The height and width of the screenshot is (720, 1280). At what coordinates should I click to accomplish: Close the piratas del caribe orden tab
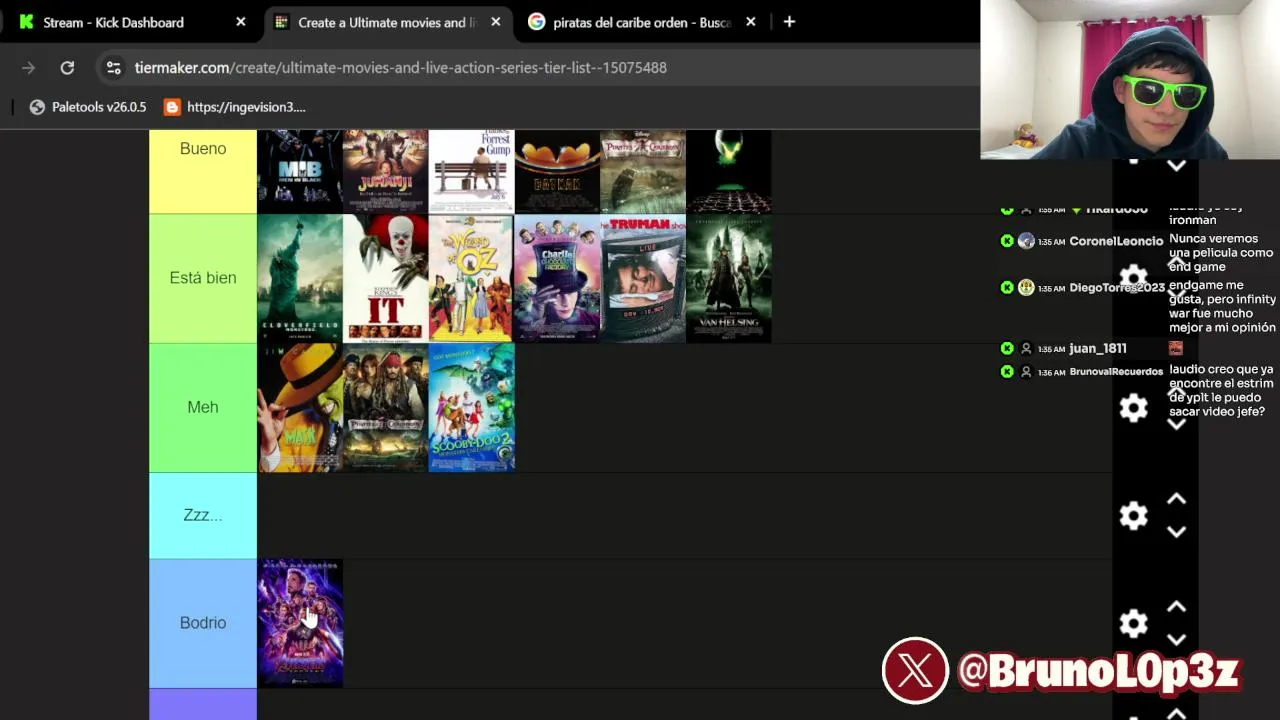pyautogui.click(x=750, y=21)
